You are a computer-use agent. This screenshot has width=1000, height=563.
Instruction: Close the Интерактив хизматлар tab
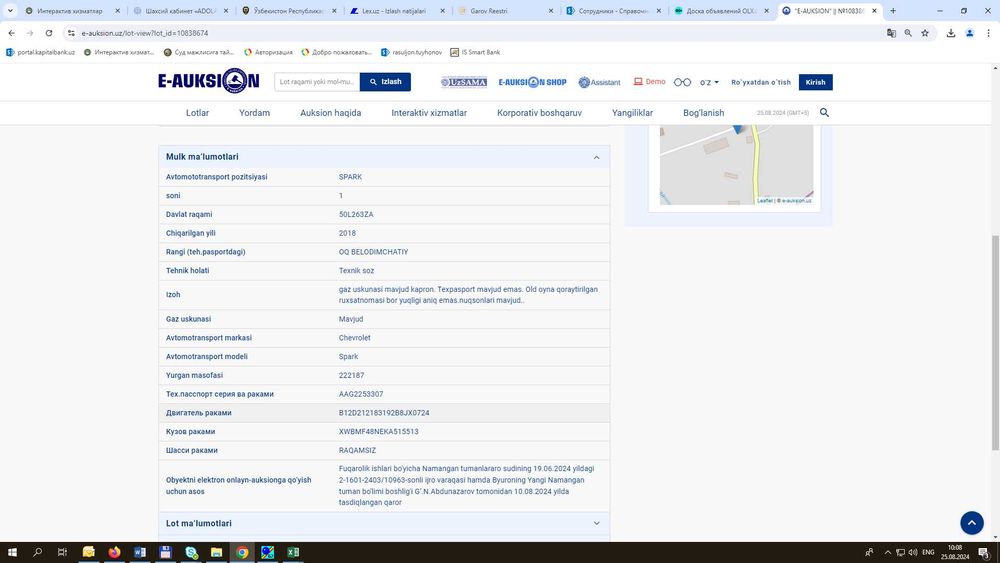point(117,11)
